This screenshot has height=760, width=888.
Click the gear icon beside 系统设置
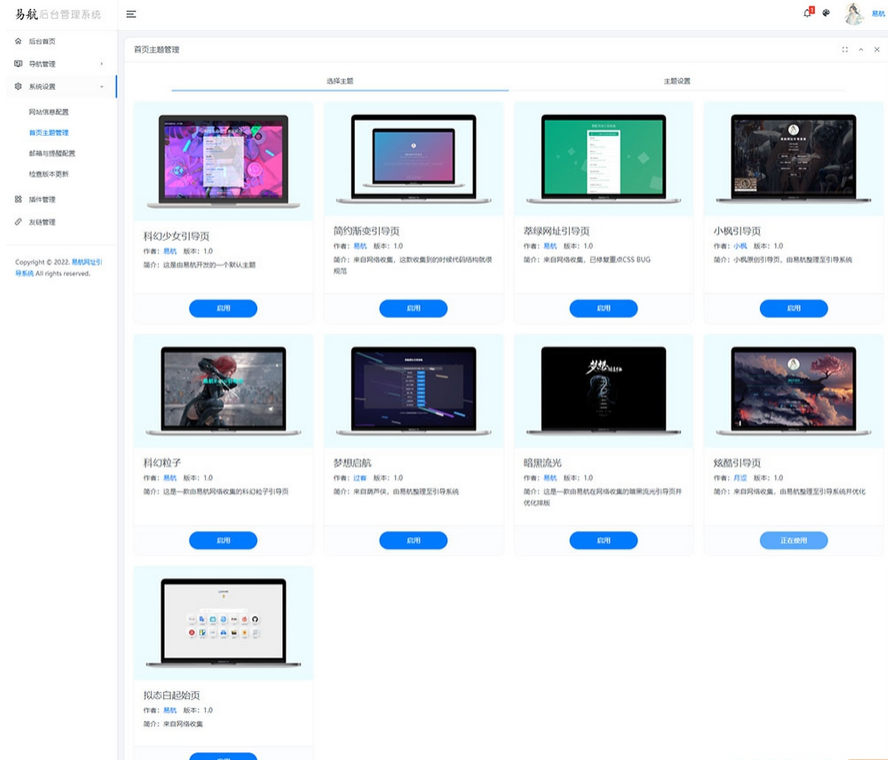pyautogui.click(x=18, y=87)
